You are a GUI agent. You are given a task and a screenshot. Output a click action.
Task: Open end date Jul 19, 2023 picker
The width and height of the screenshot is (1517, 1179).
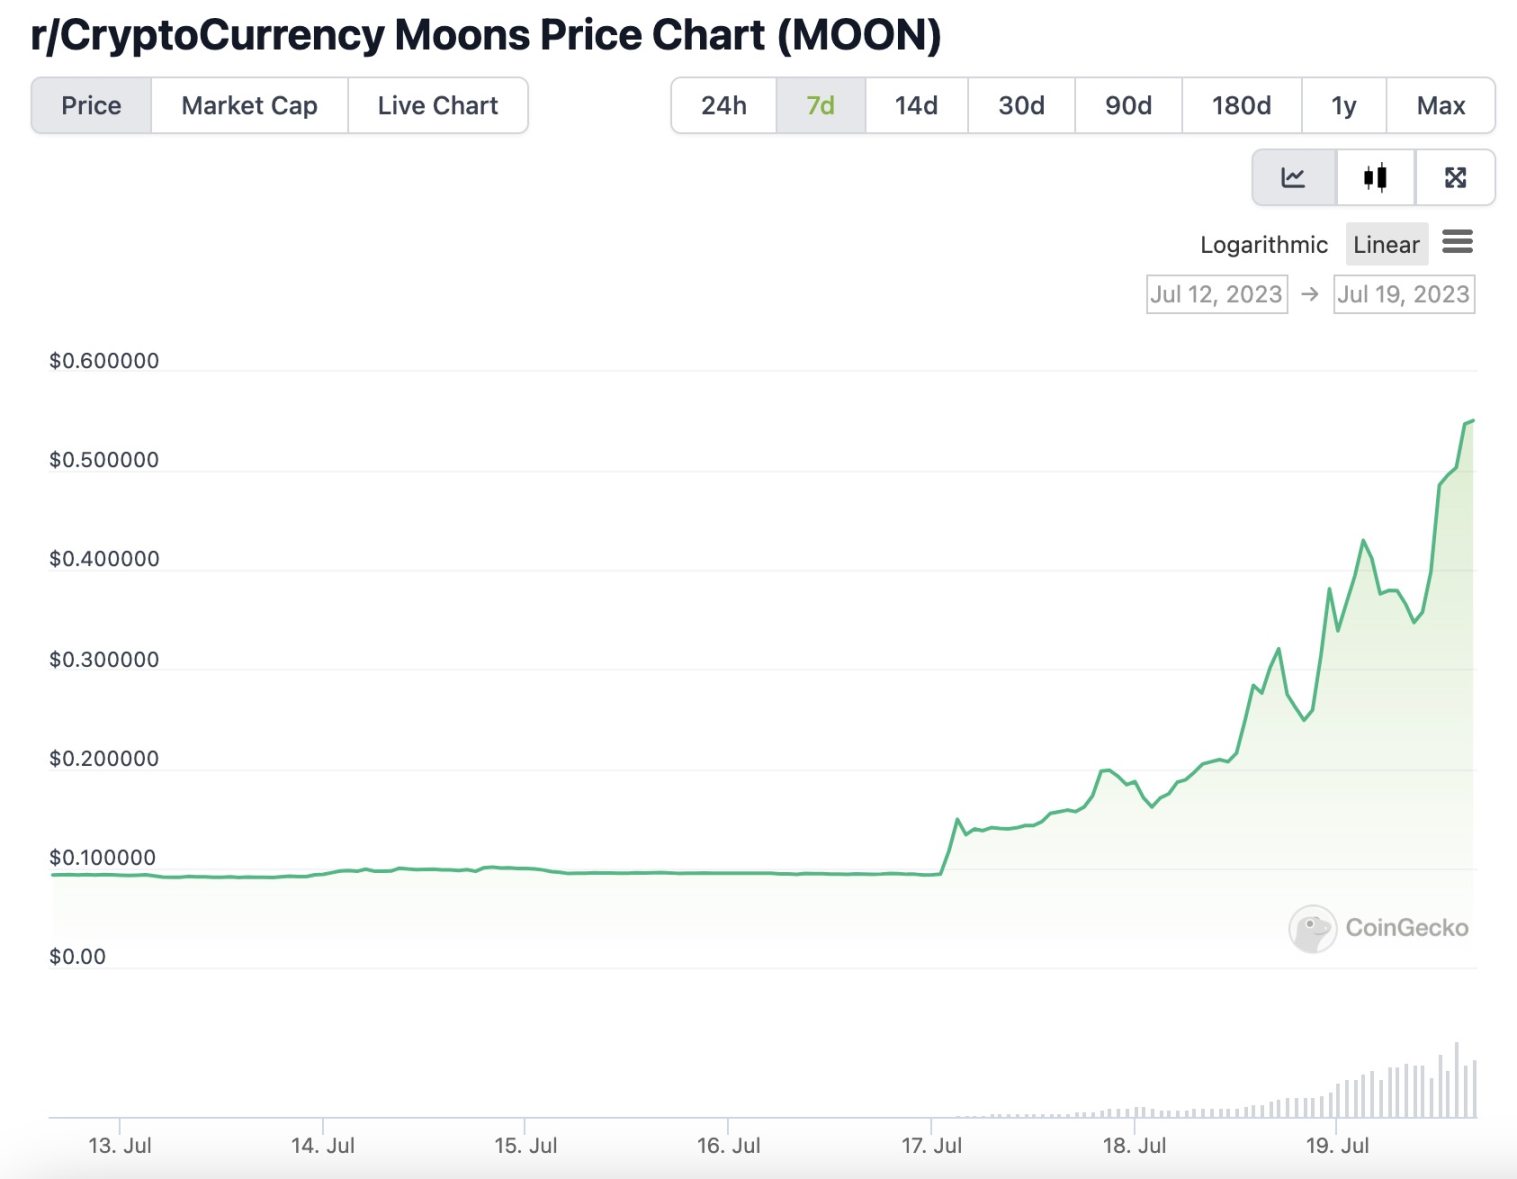tap(1404, 295)
